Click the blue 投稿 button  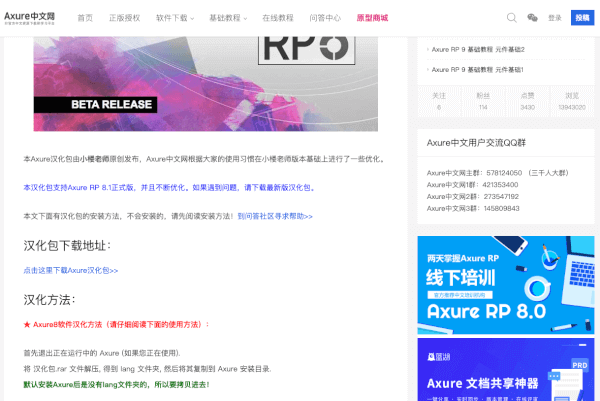(x=582, y=18)
